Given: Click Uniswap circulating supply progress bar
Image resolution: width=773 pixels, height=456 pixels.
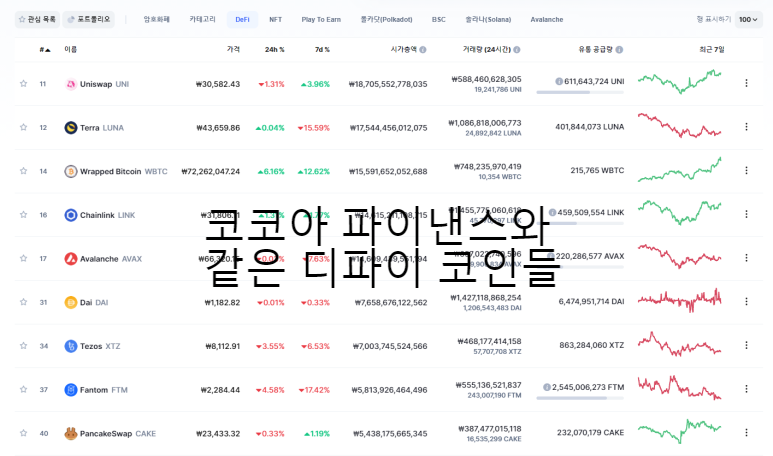Looking at the screenshot, I should 580,92.
